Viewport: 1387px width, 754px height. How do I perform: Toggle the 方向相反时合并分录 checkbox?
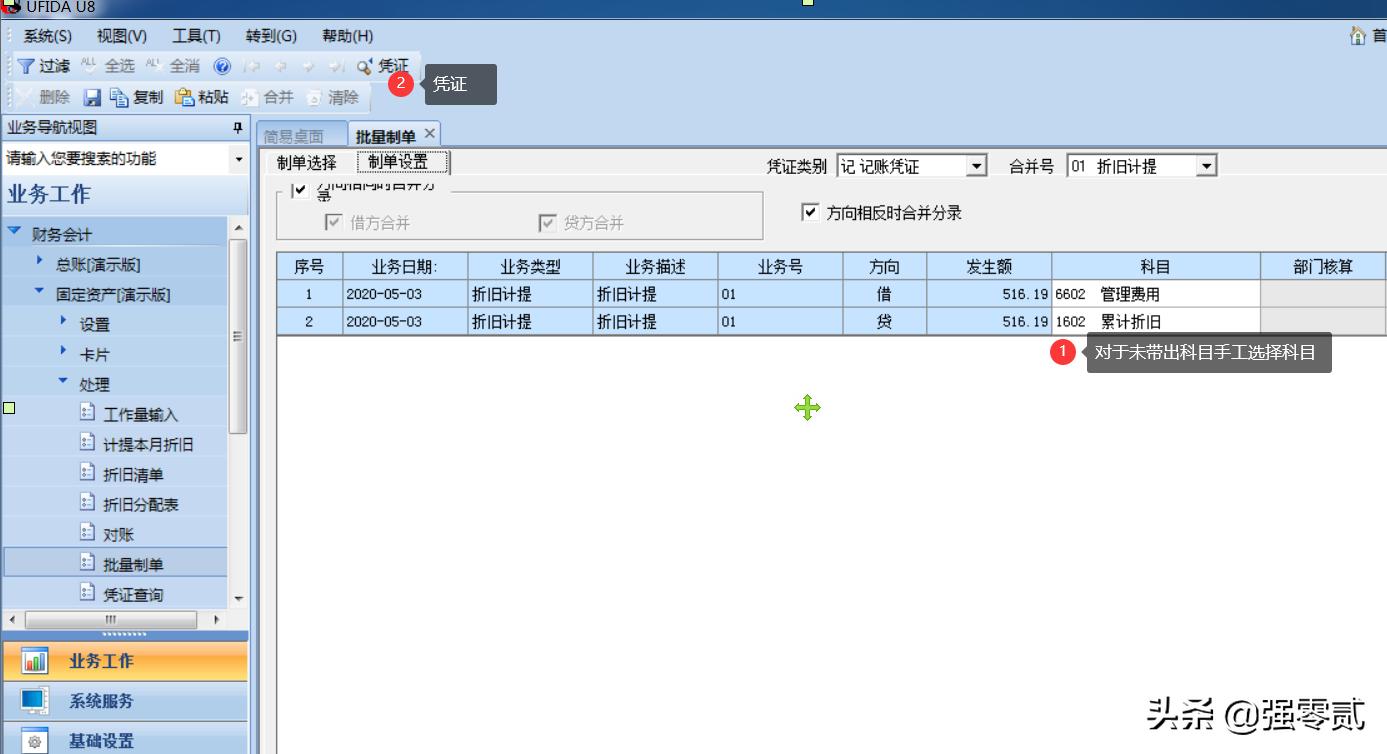(812, 211)
